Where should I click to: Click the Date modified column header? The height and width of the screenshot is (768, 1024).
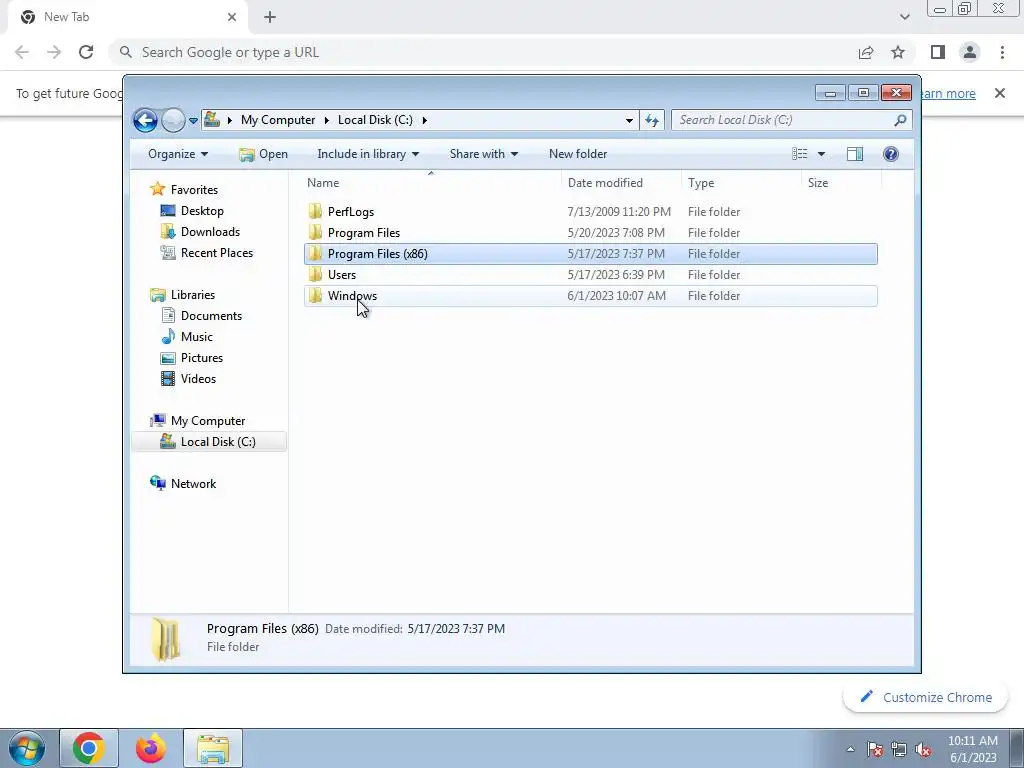pos(621,183)
